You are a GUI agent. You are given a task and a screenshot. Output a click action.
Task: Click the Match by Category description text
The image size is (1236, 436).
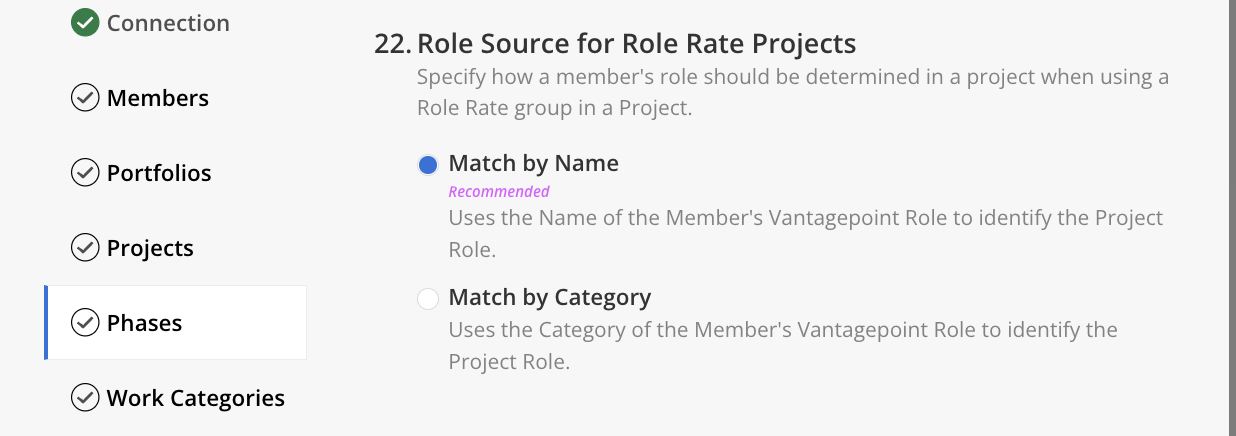(x=782, y=345)
